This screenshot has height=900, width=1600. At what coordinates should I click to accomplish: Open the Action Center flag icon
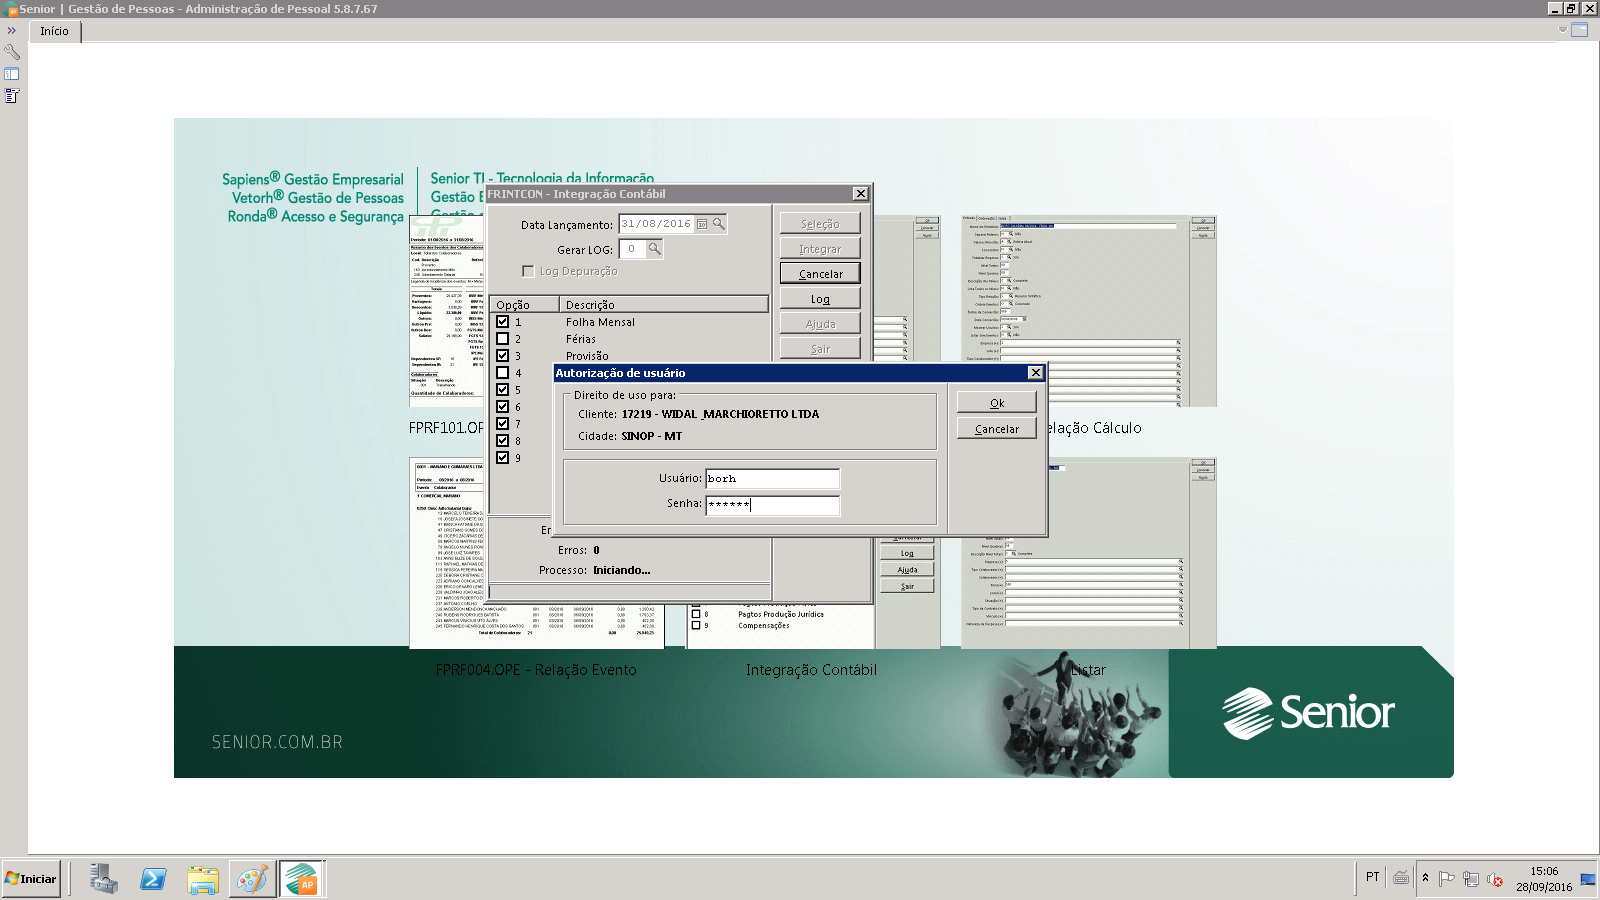point(1446,879)
